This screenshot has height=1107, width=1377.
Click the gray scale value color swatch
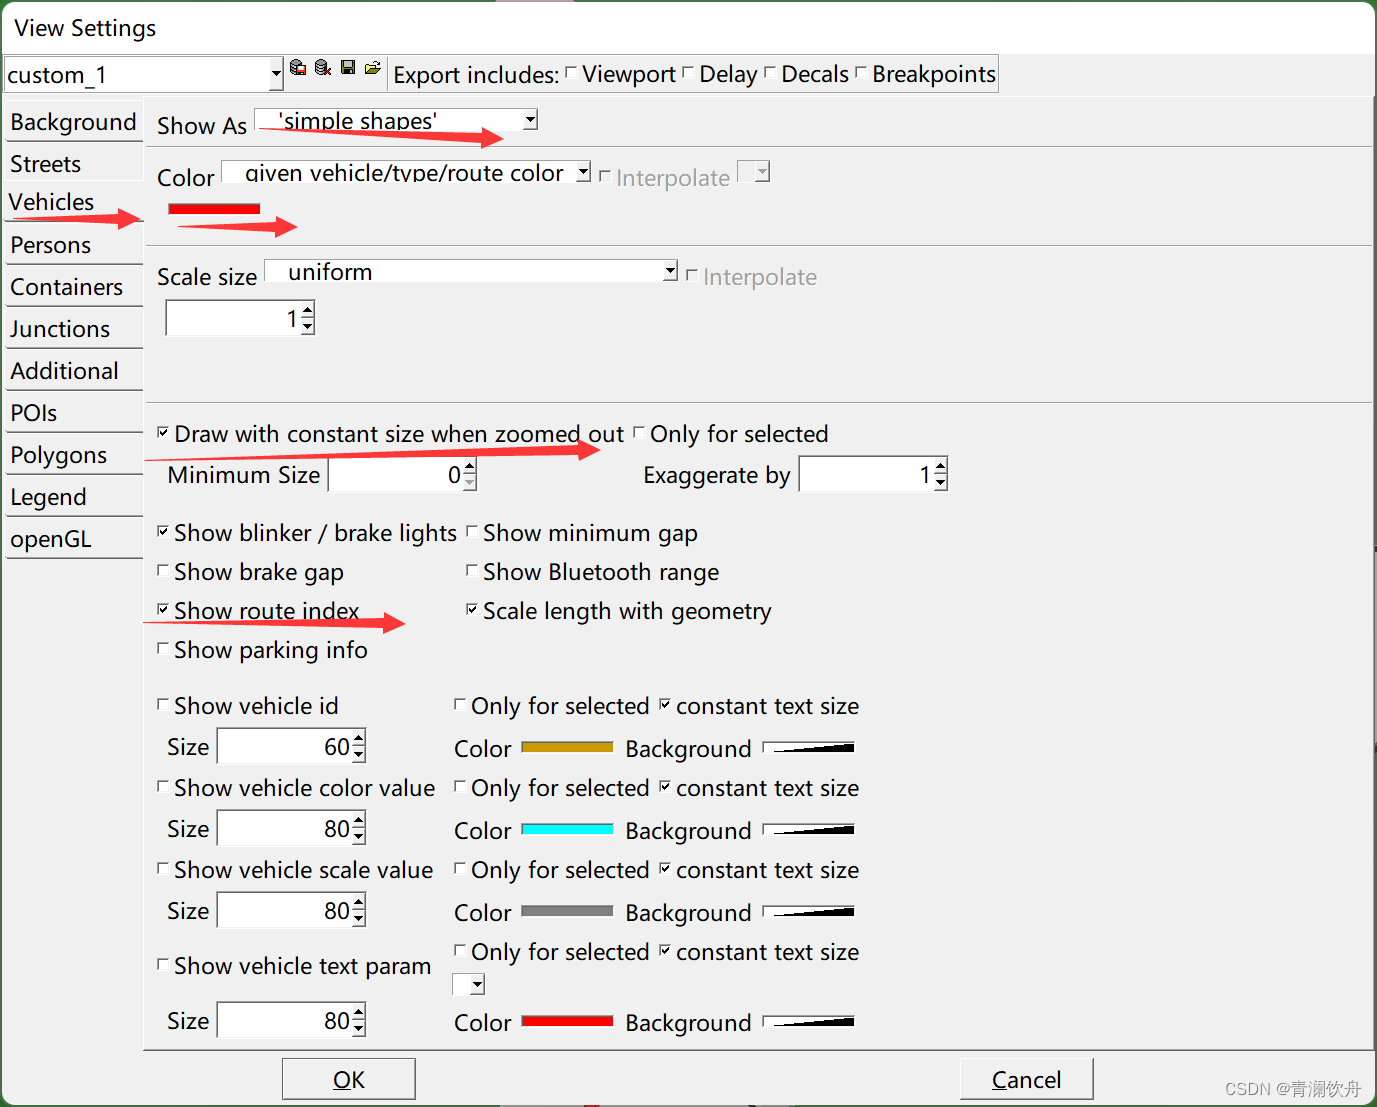[x=567, y=911]
